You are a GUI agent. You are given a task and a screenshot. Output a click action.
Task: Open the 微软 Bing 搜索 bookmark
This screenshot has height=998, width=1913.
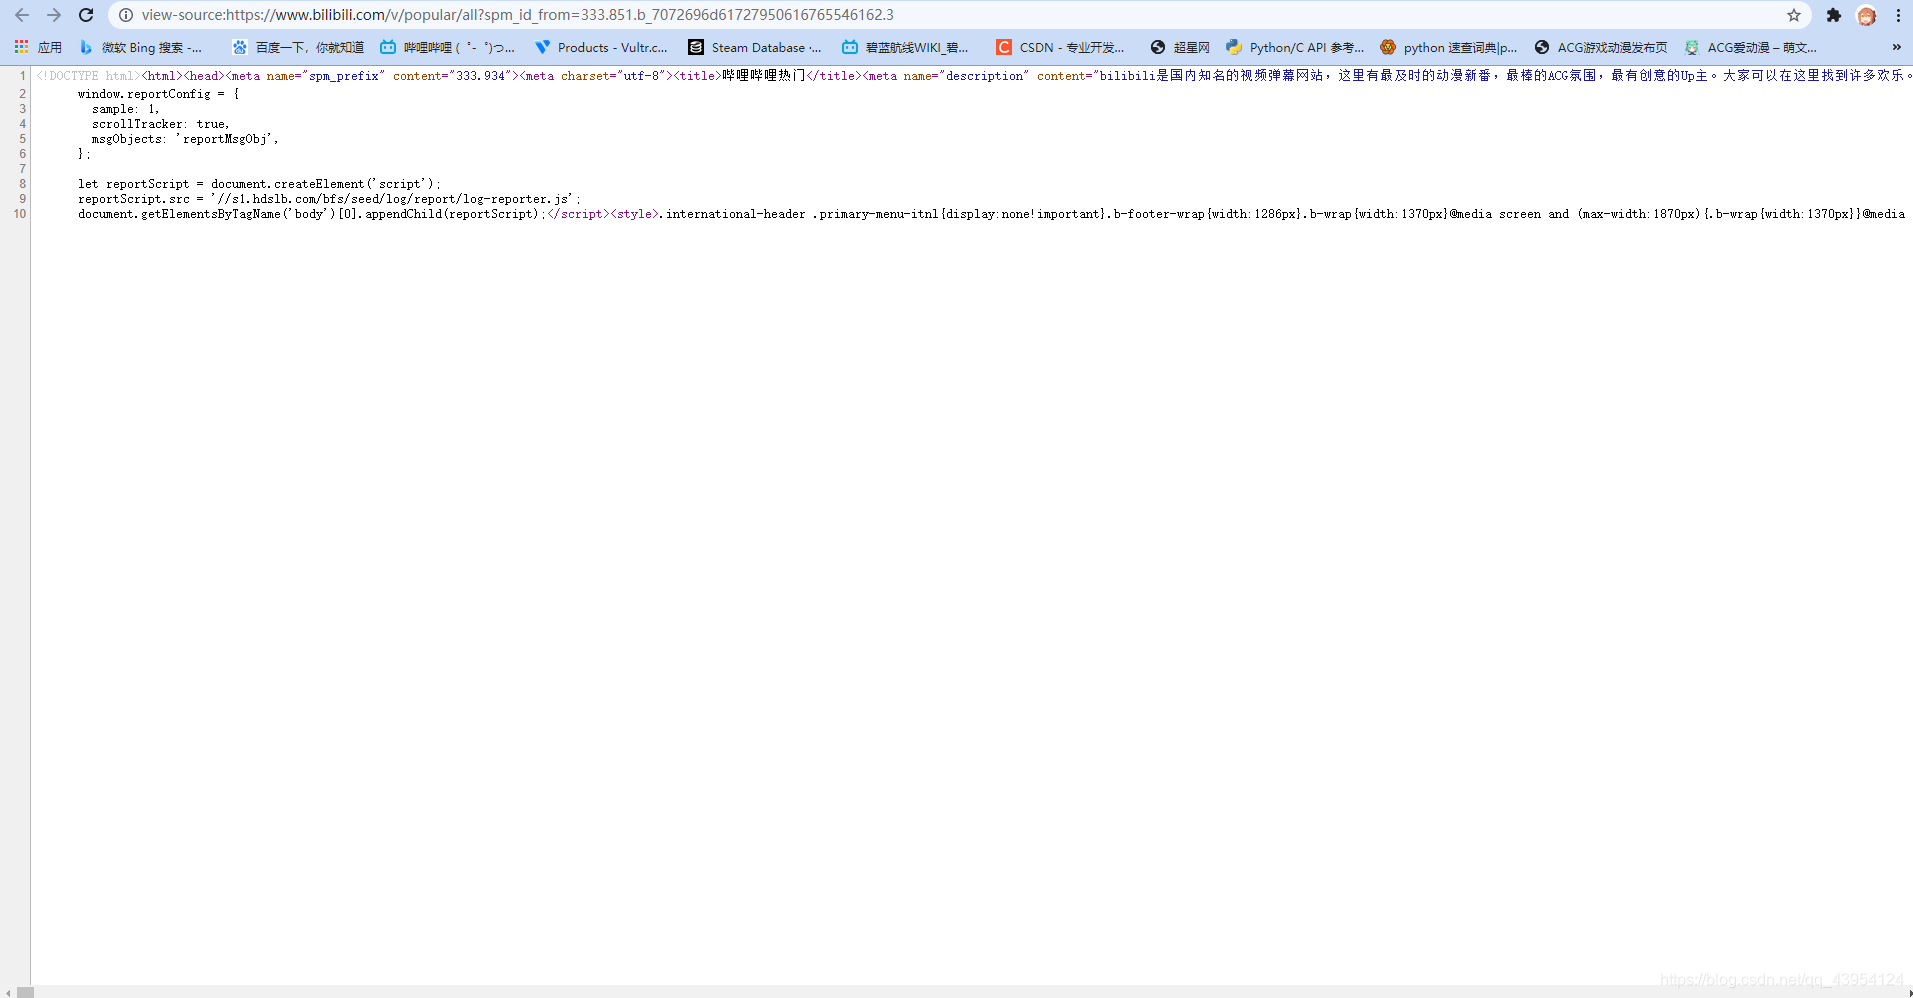(x=141, y=47)
